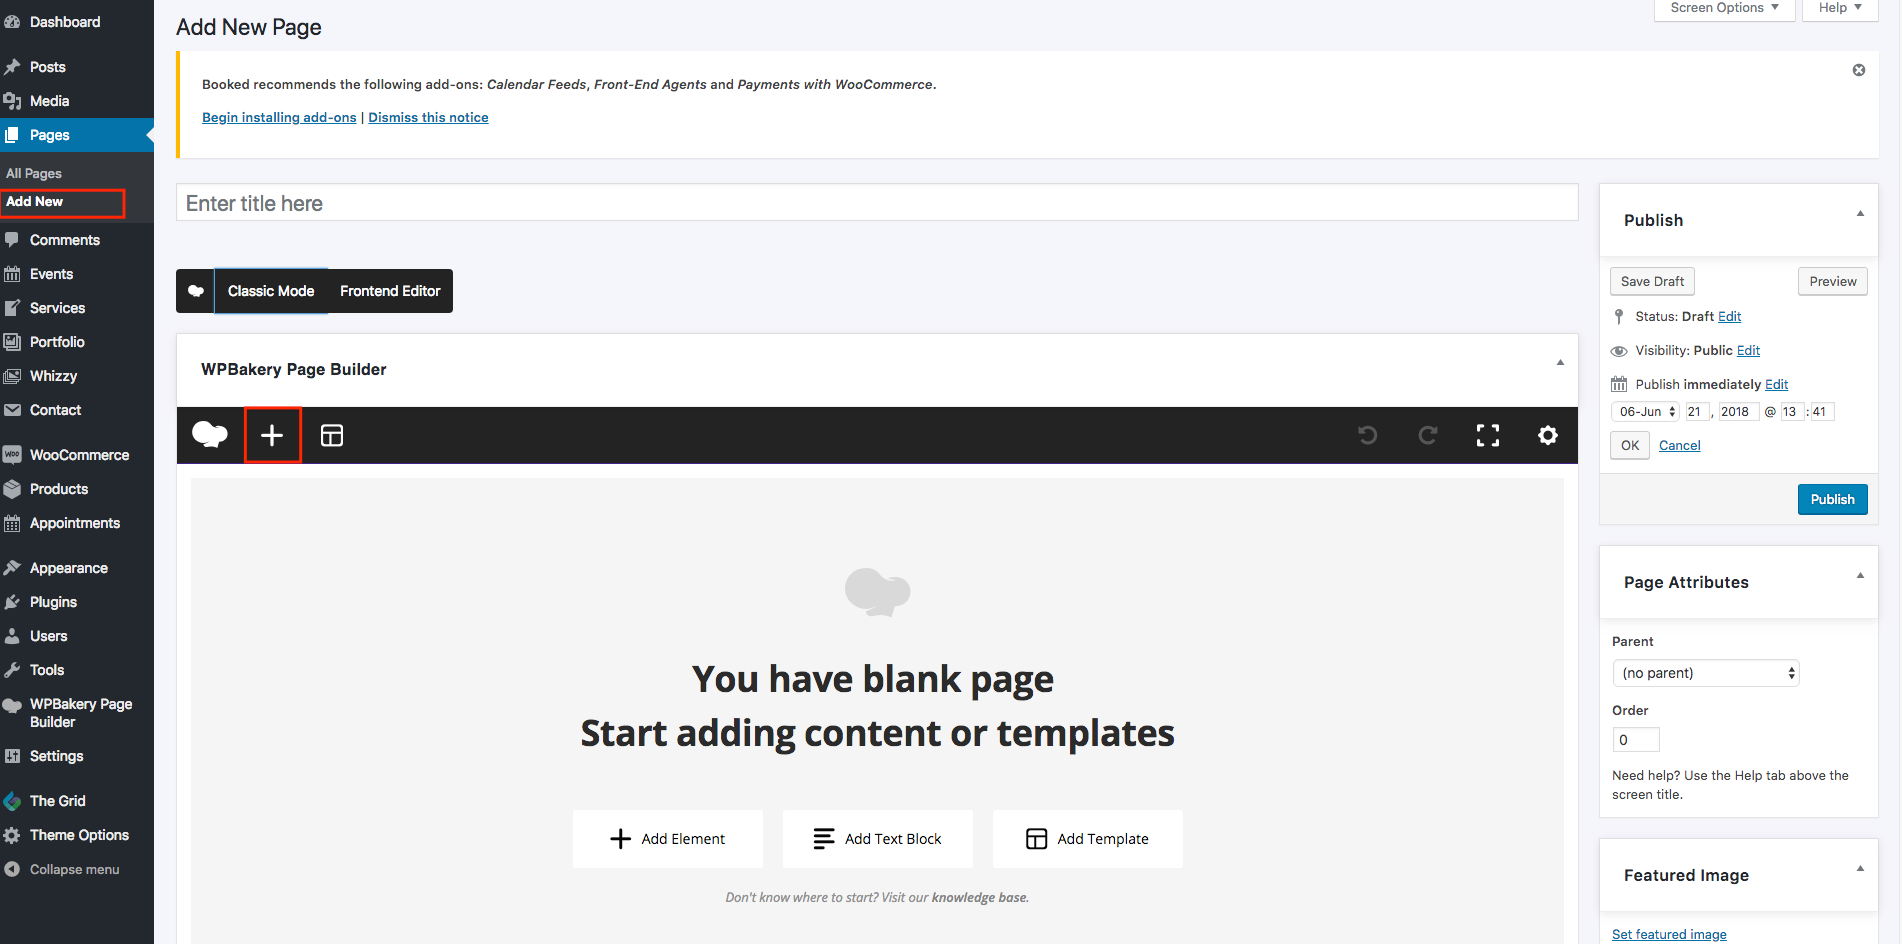Viewport: 1902px width, 944px height.
Task: Open Tools in the sidebar
Action: [x=47, y=670]
